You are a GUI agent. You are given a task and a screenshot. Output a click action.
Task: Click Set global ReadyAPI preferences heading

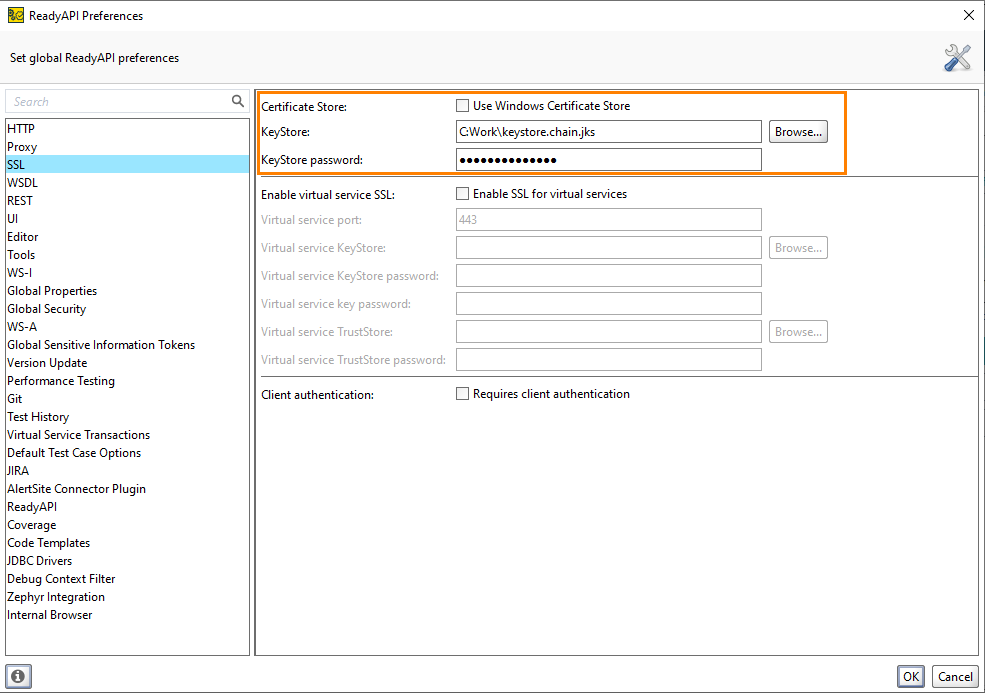[x=94, y=58]
